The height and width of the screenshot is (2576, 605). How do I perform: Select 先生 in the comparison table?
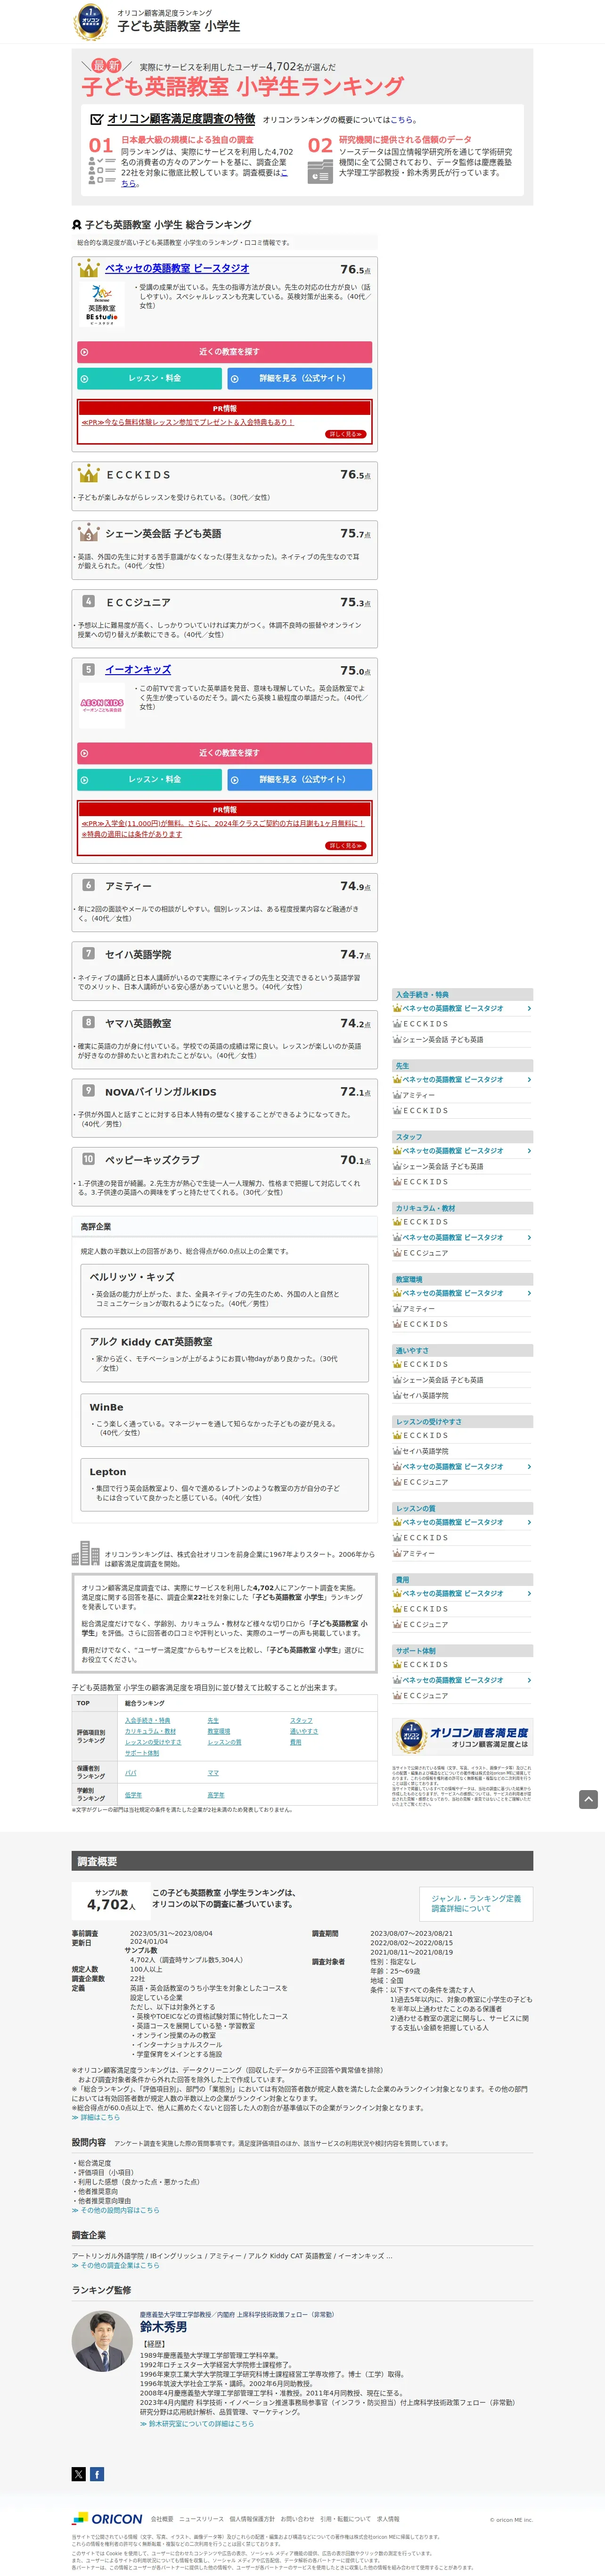(213, 1720)
